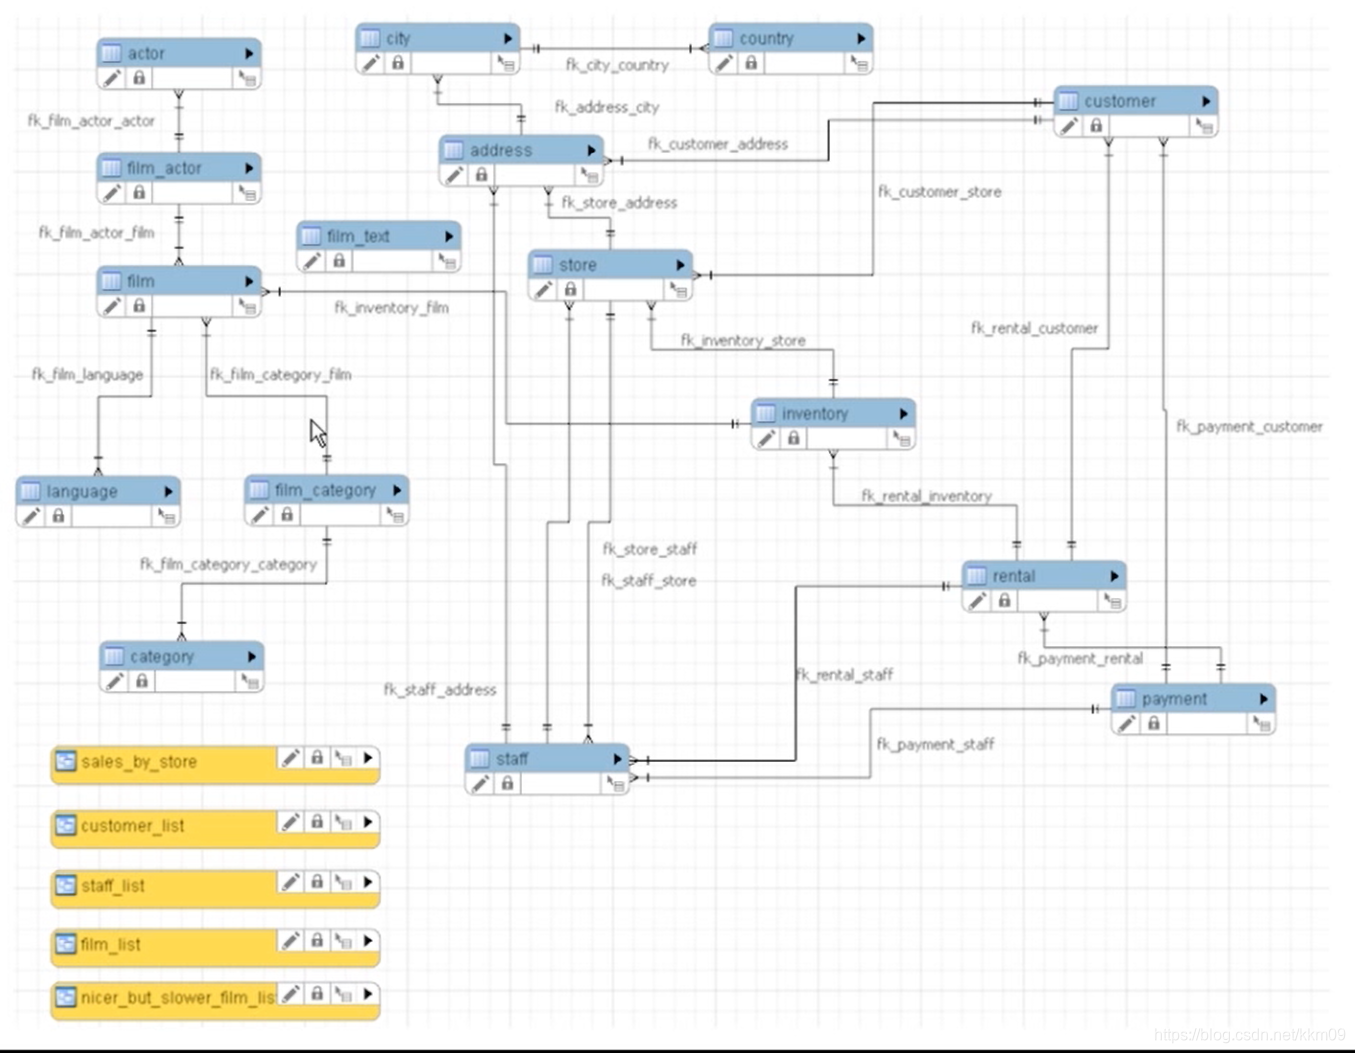Image resolution: width=1355 pixels, height=1053 pixels.
Task: Click the lock icon on customer table
Action: (1096, 126)
